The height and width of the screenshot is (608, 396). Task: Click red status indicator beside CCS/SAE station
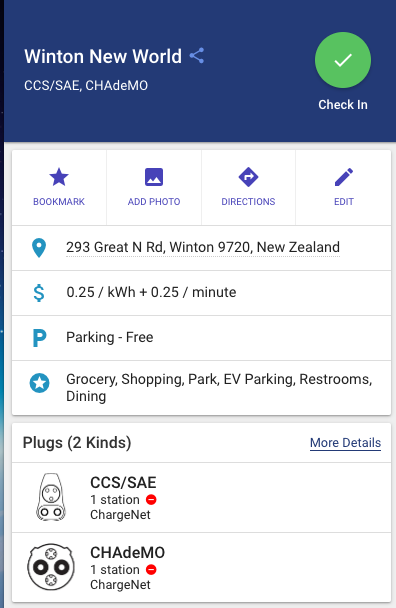click(x=151, y=500)
